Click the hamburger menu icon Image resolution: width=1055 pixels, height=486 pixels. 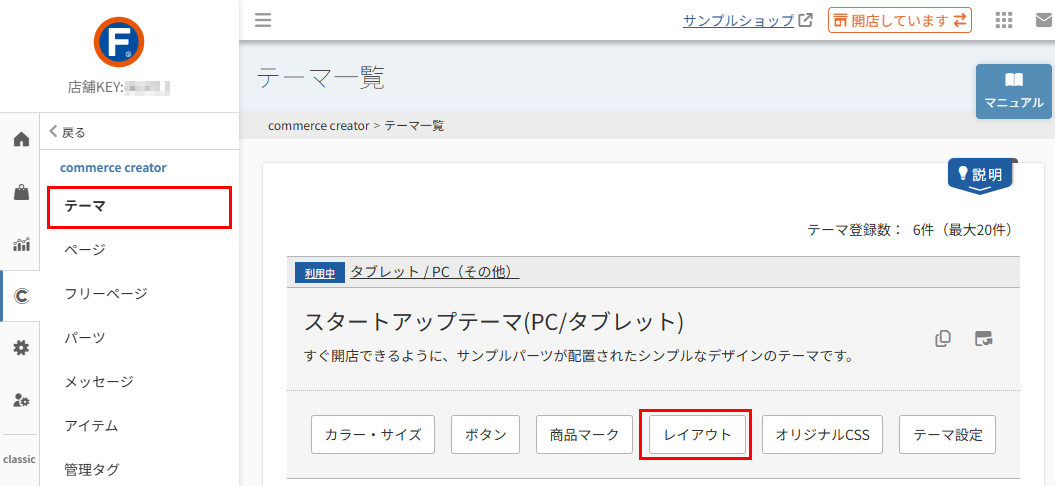click(x=263, y=20)
